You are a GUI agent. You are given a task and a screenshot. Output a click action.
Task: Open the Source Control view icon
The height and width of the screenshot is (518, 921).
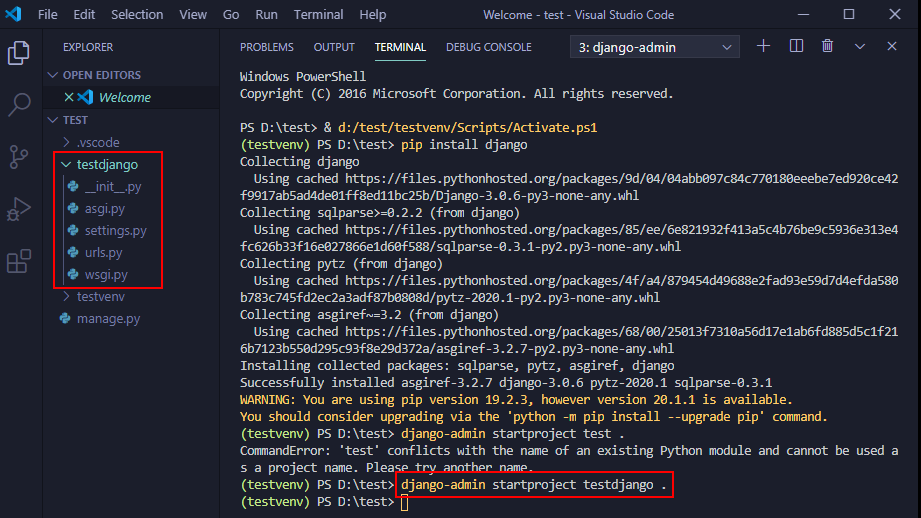19,157
